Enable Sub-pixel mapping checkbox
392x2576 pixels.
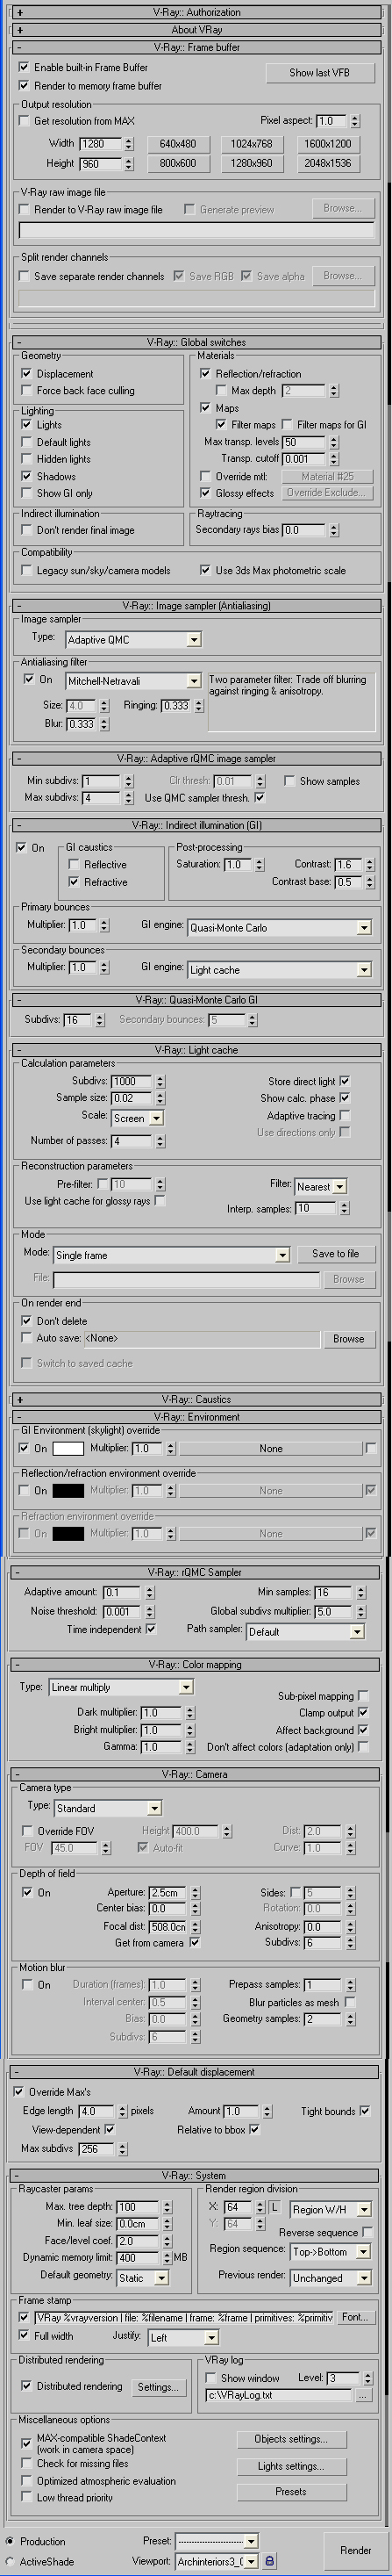[x=363, y=1696]
